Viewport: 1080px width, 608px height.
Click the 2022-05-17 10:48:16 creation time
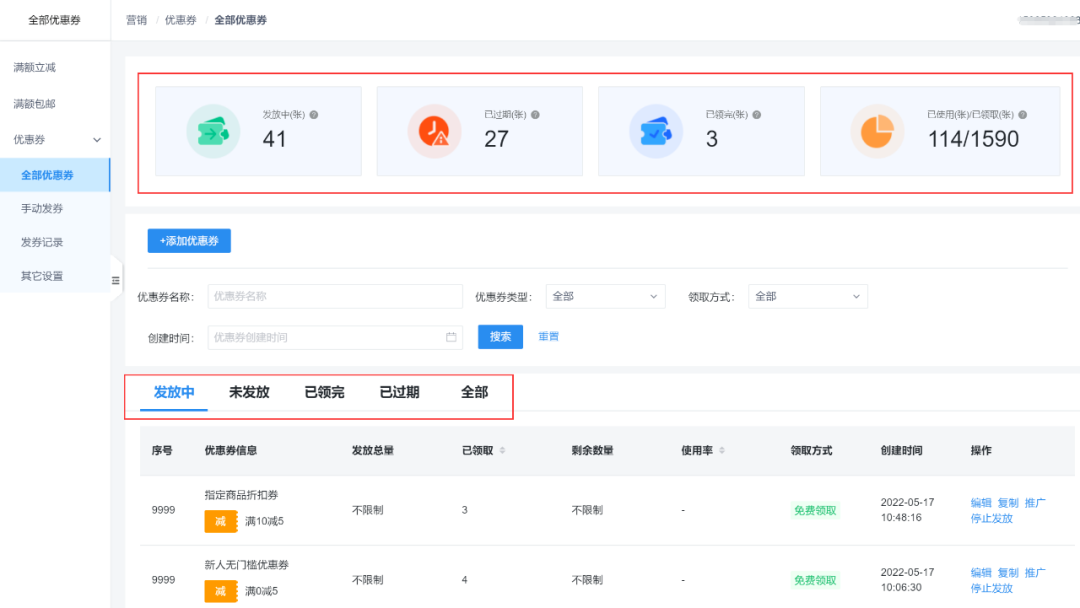[x=907, y=510]
